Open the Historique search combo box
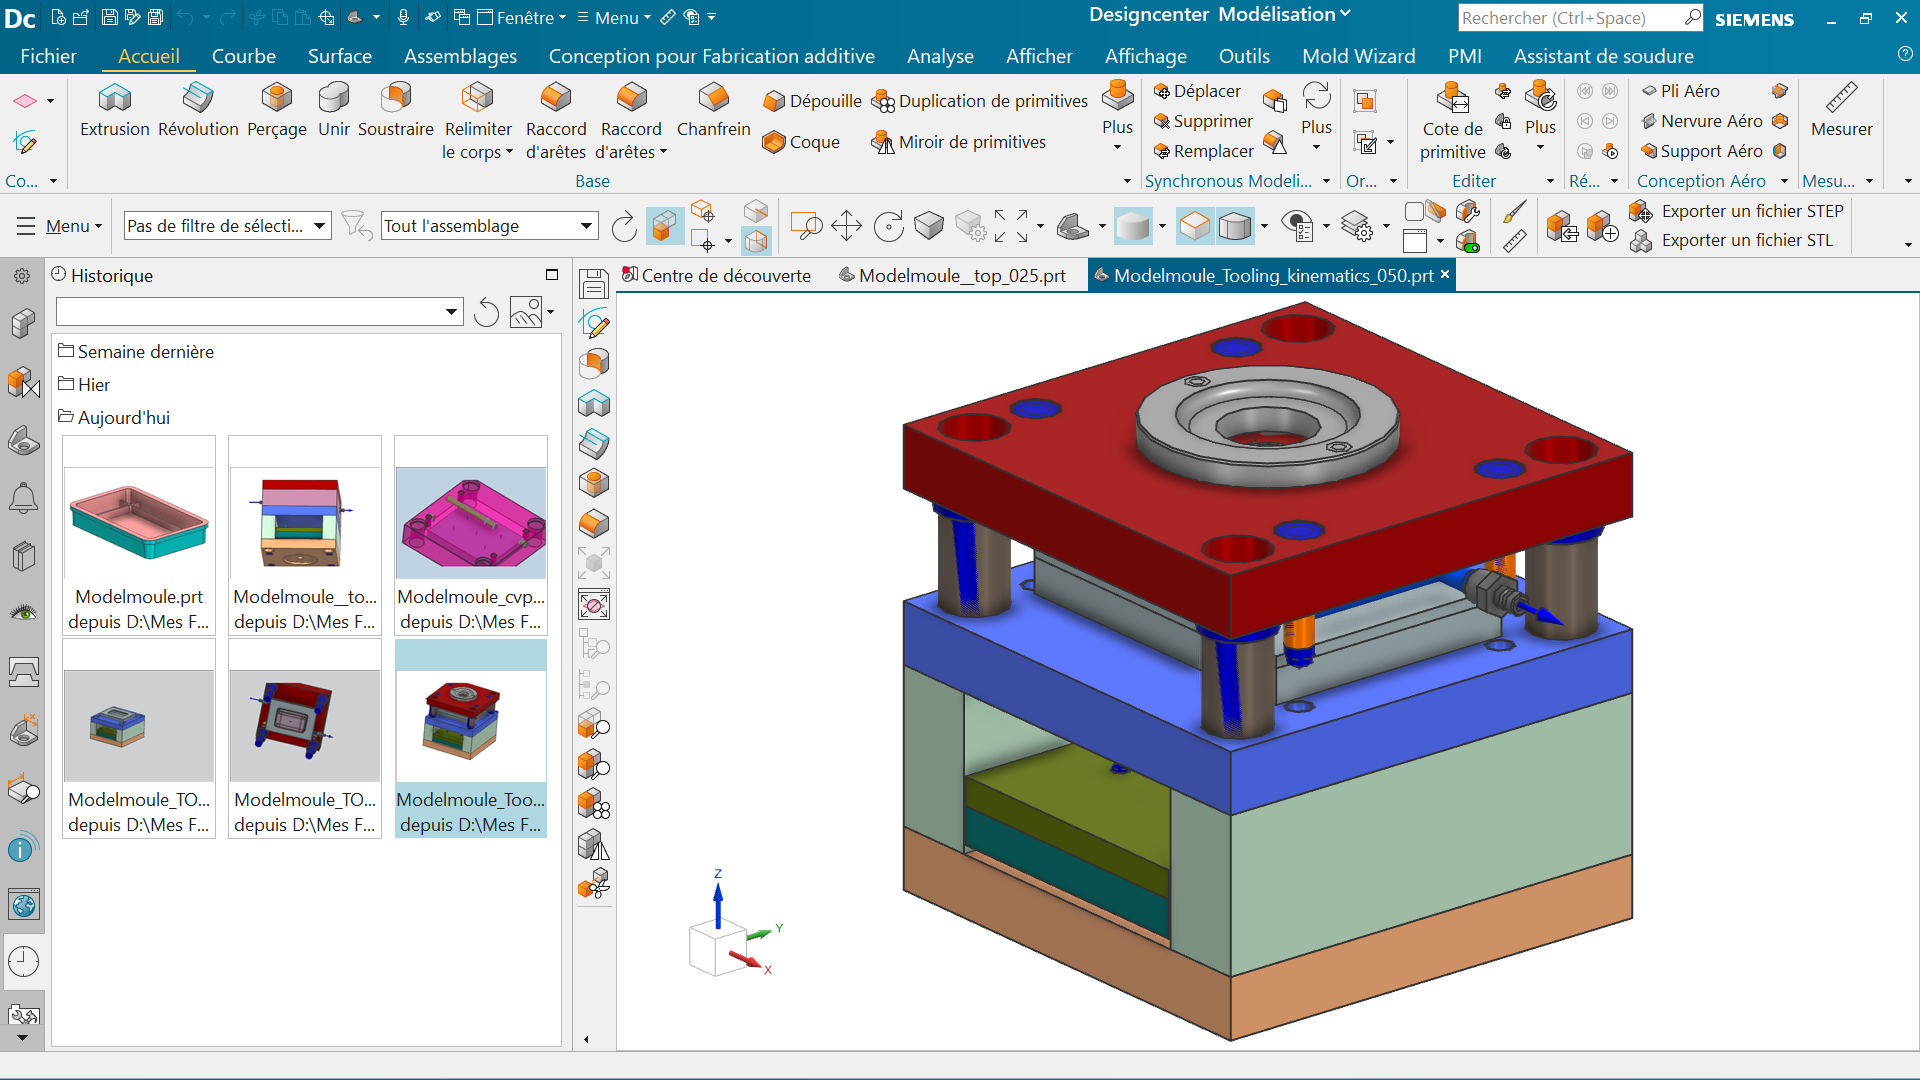The image size is (1920, 1080). point(259,312)
